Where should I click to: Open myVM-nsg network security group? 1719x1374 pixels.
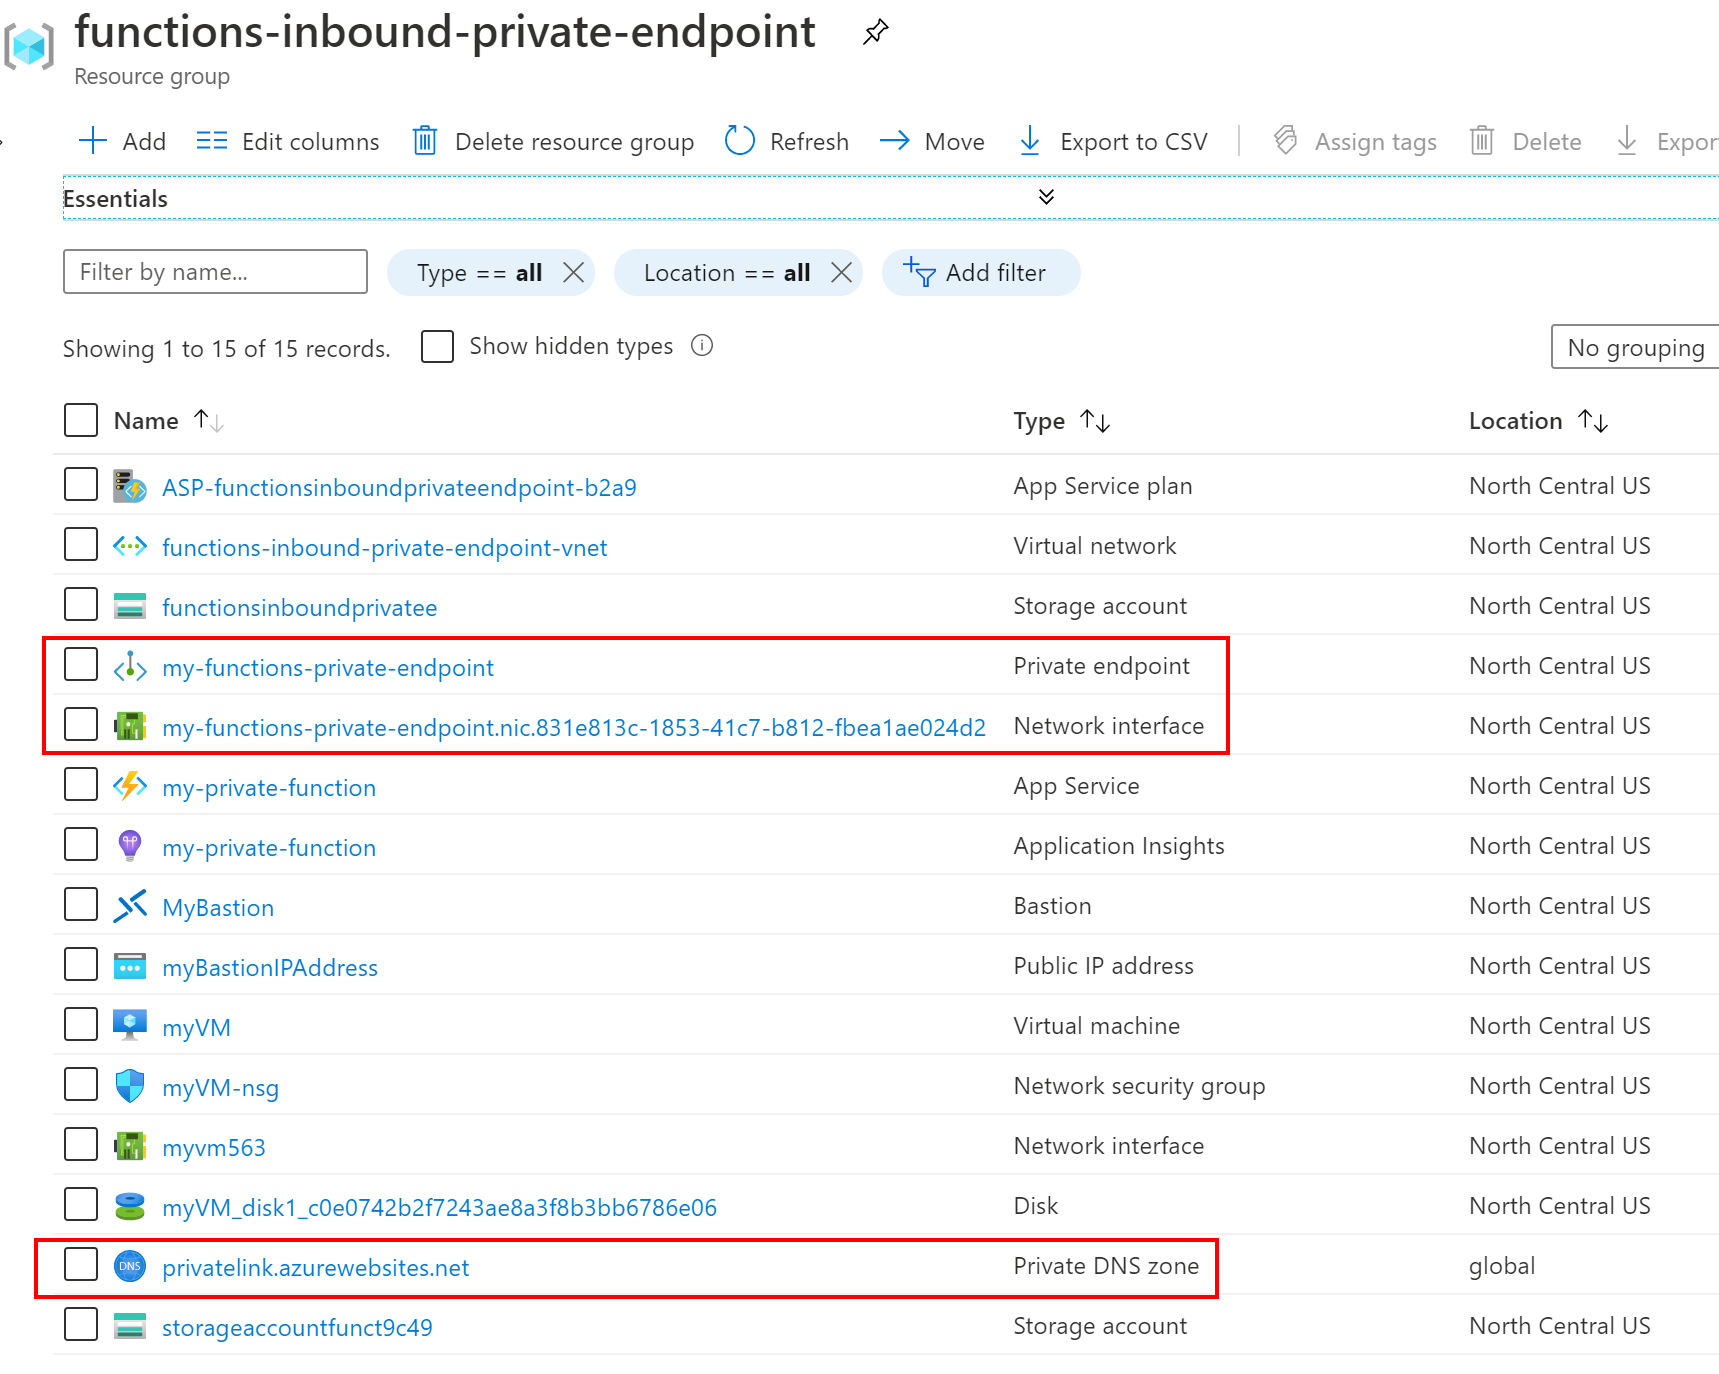point(220,1087)
